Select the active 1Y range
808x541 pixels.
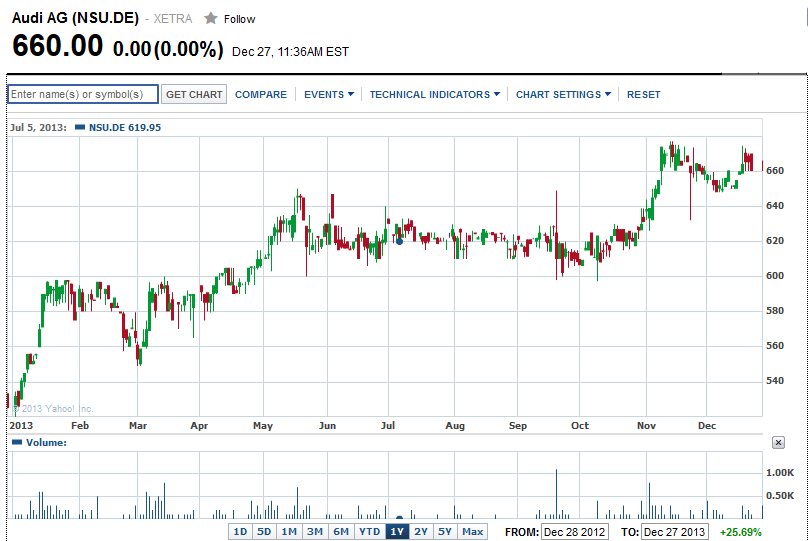[x=397, y=532]
